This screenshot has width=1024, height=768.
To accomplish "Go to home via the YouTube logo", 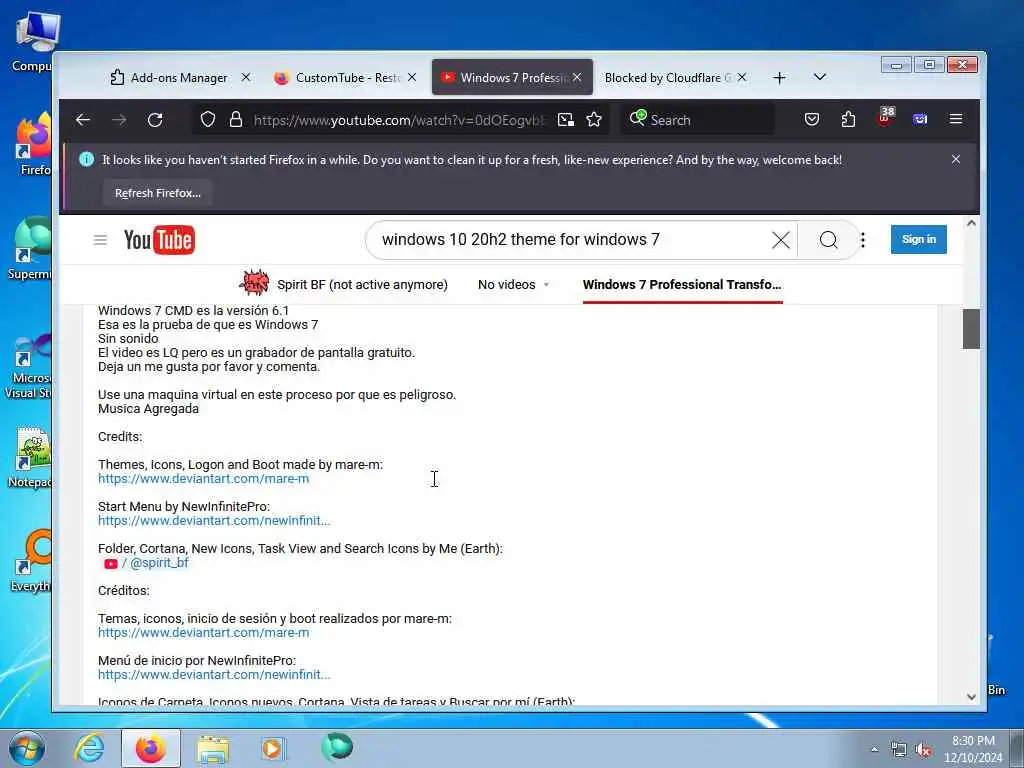I will [159, 240].
